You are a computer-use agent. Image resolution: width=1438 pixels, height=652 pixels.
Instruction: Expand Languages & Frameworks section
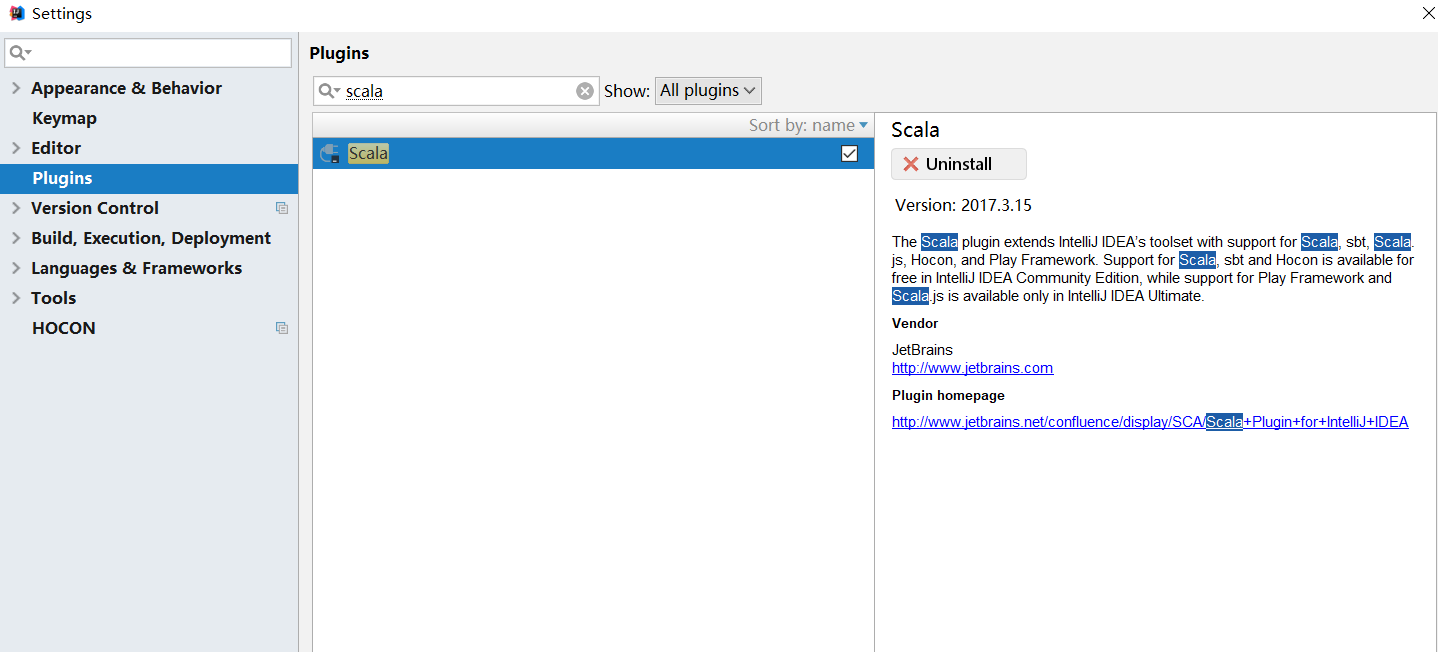click(x=15, y=268)
